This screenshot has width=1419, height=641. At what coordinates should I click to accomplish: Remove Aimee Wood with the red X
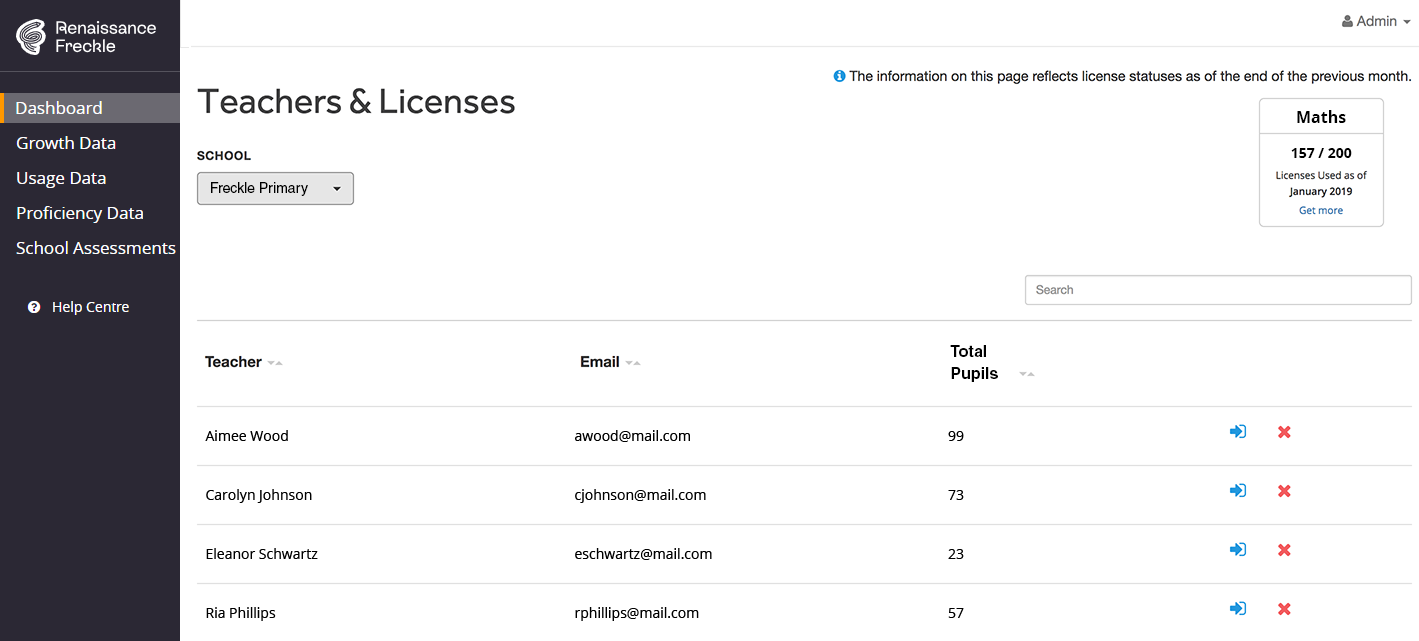click(1285, 432)
